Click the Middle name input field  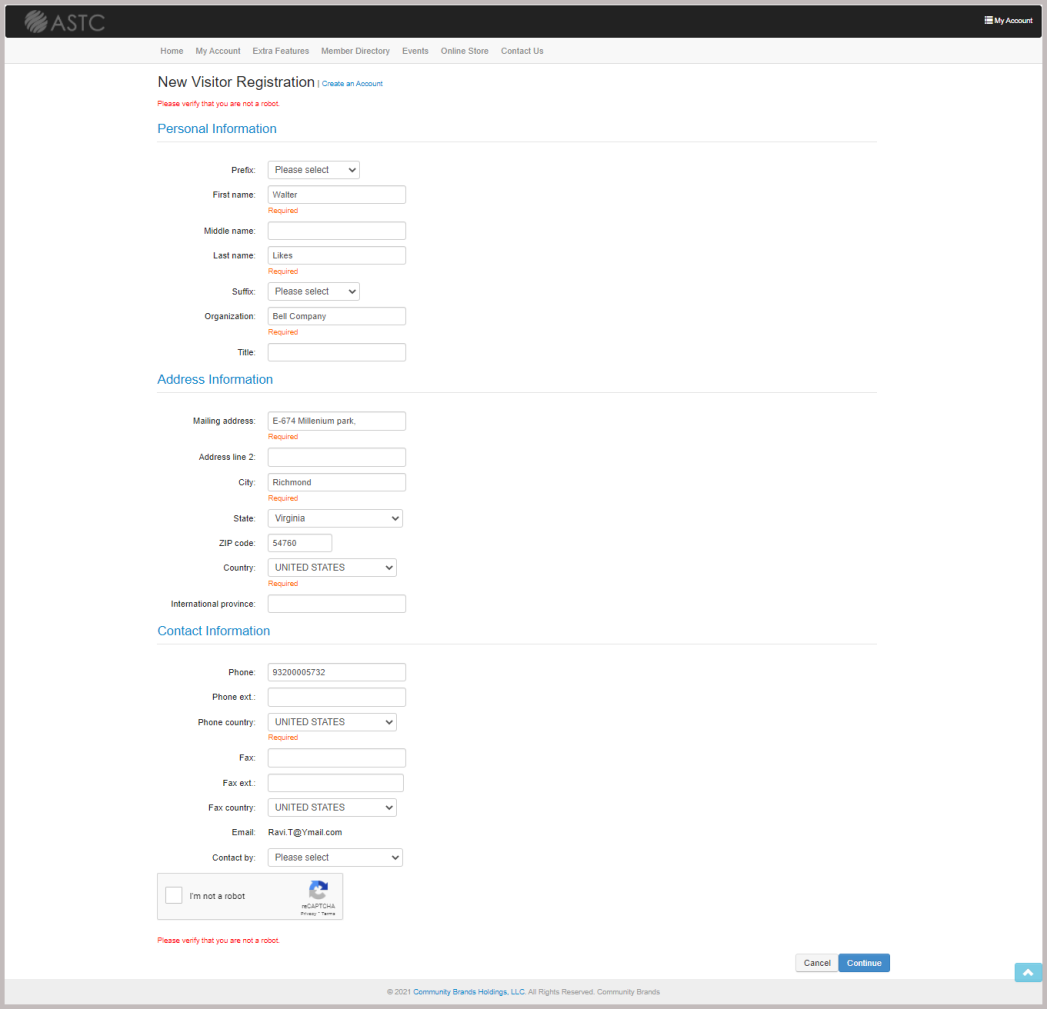pyautogui.click(x=336, y=230)
